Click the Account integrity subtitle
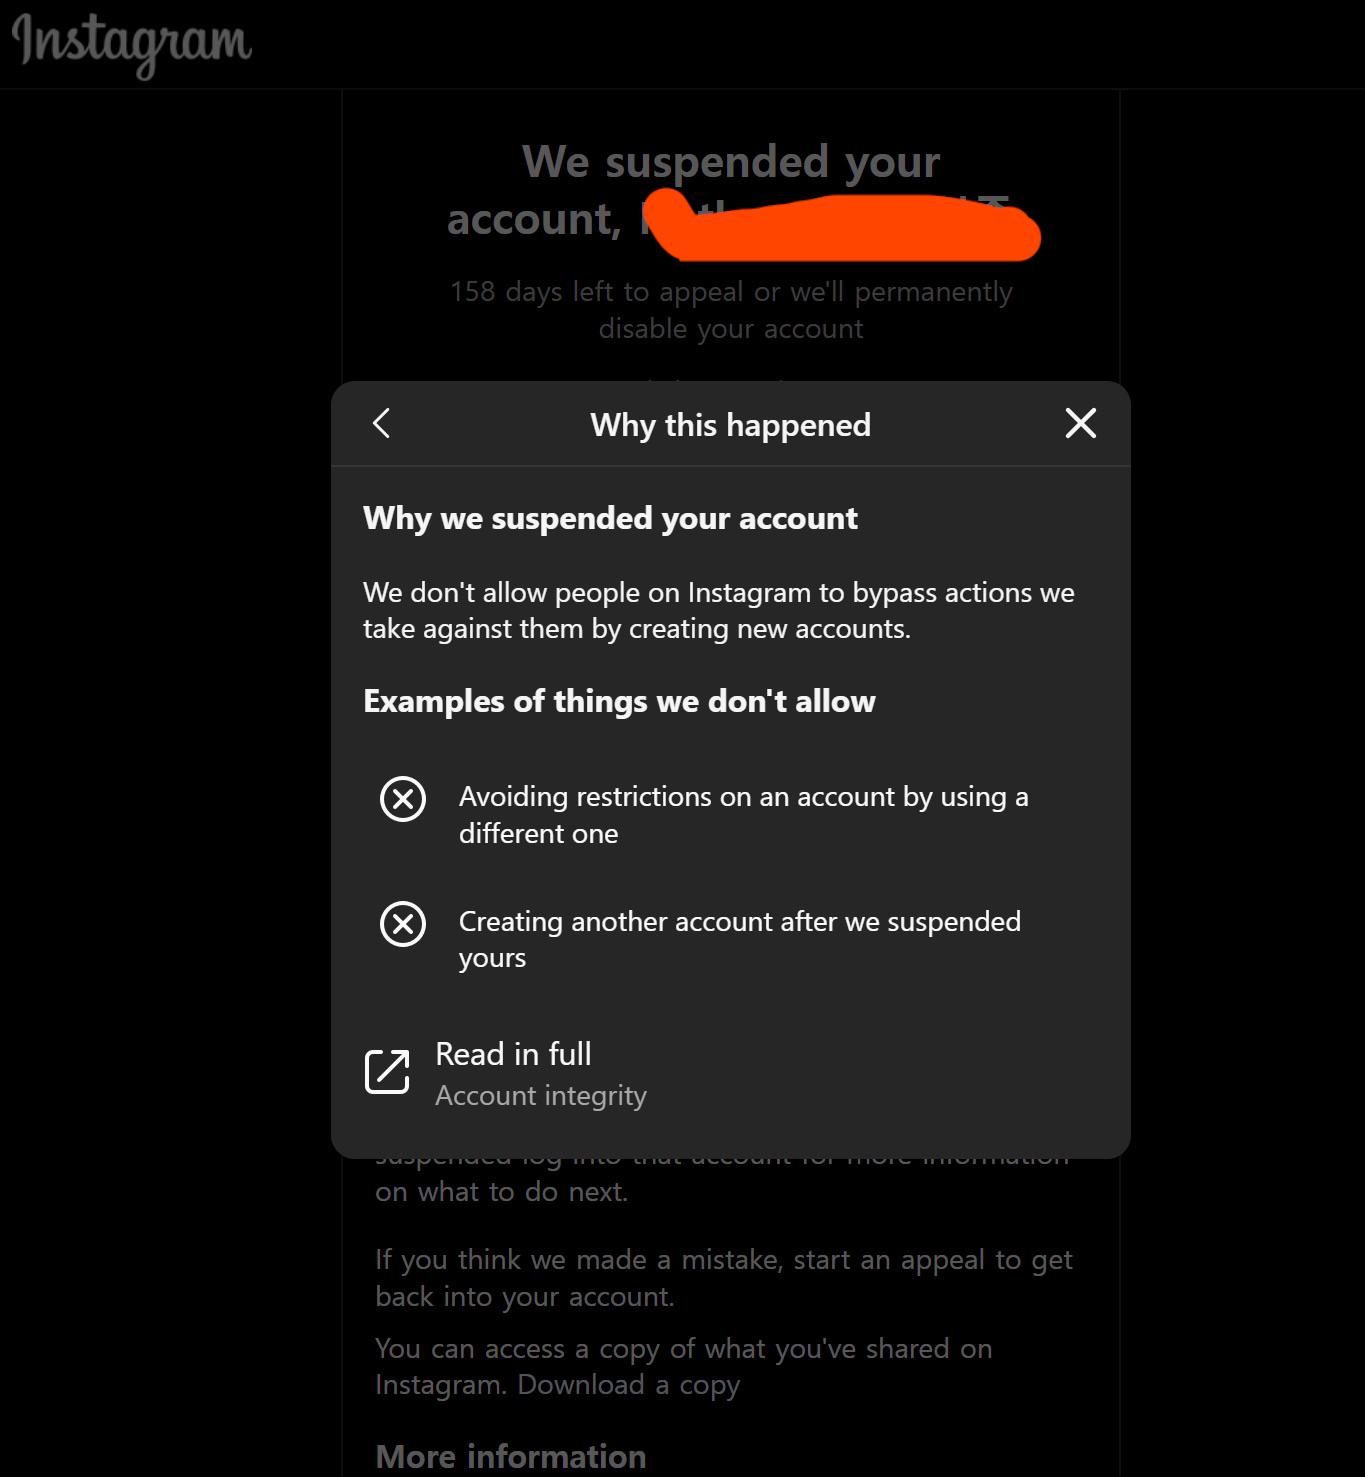 coord(541,1096)
